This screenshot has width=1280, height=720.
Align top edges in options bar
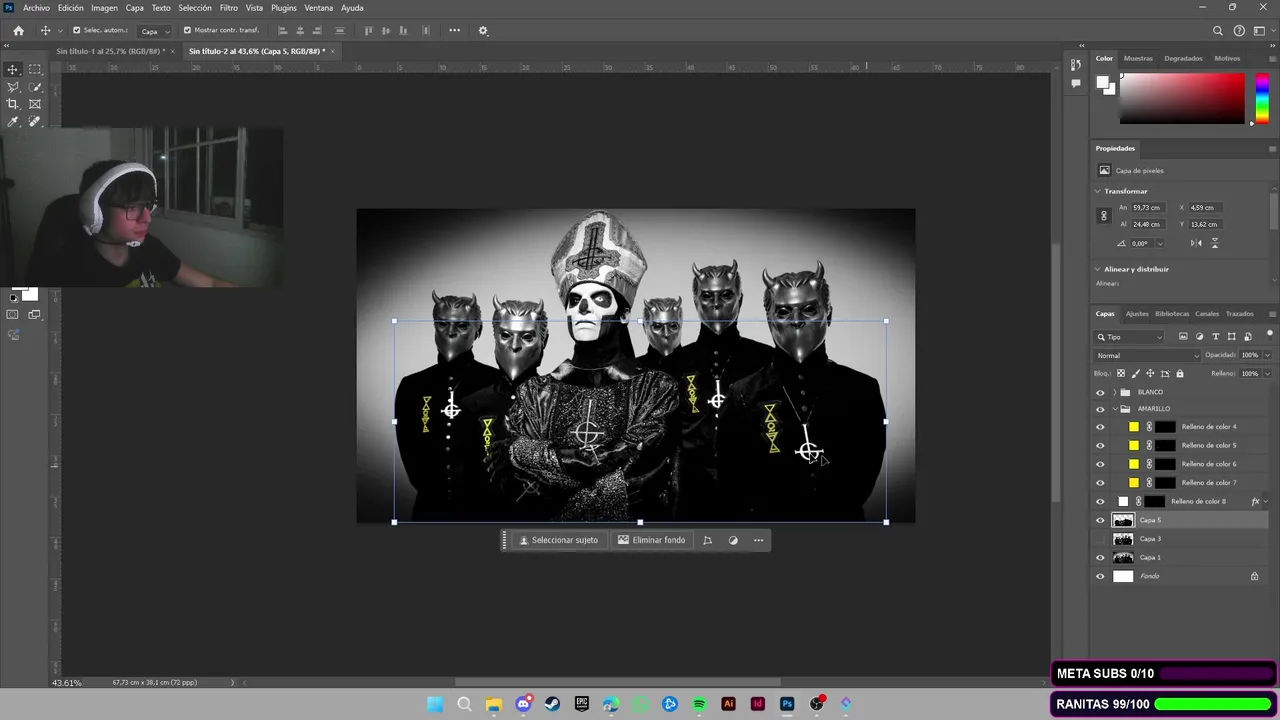pos(369,31)
